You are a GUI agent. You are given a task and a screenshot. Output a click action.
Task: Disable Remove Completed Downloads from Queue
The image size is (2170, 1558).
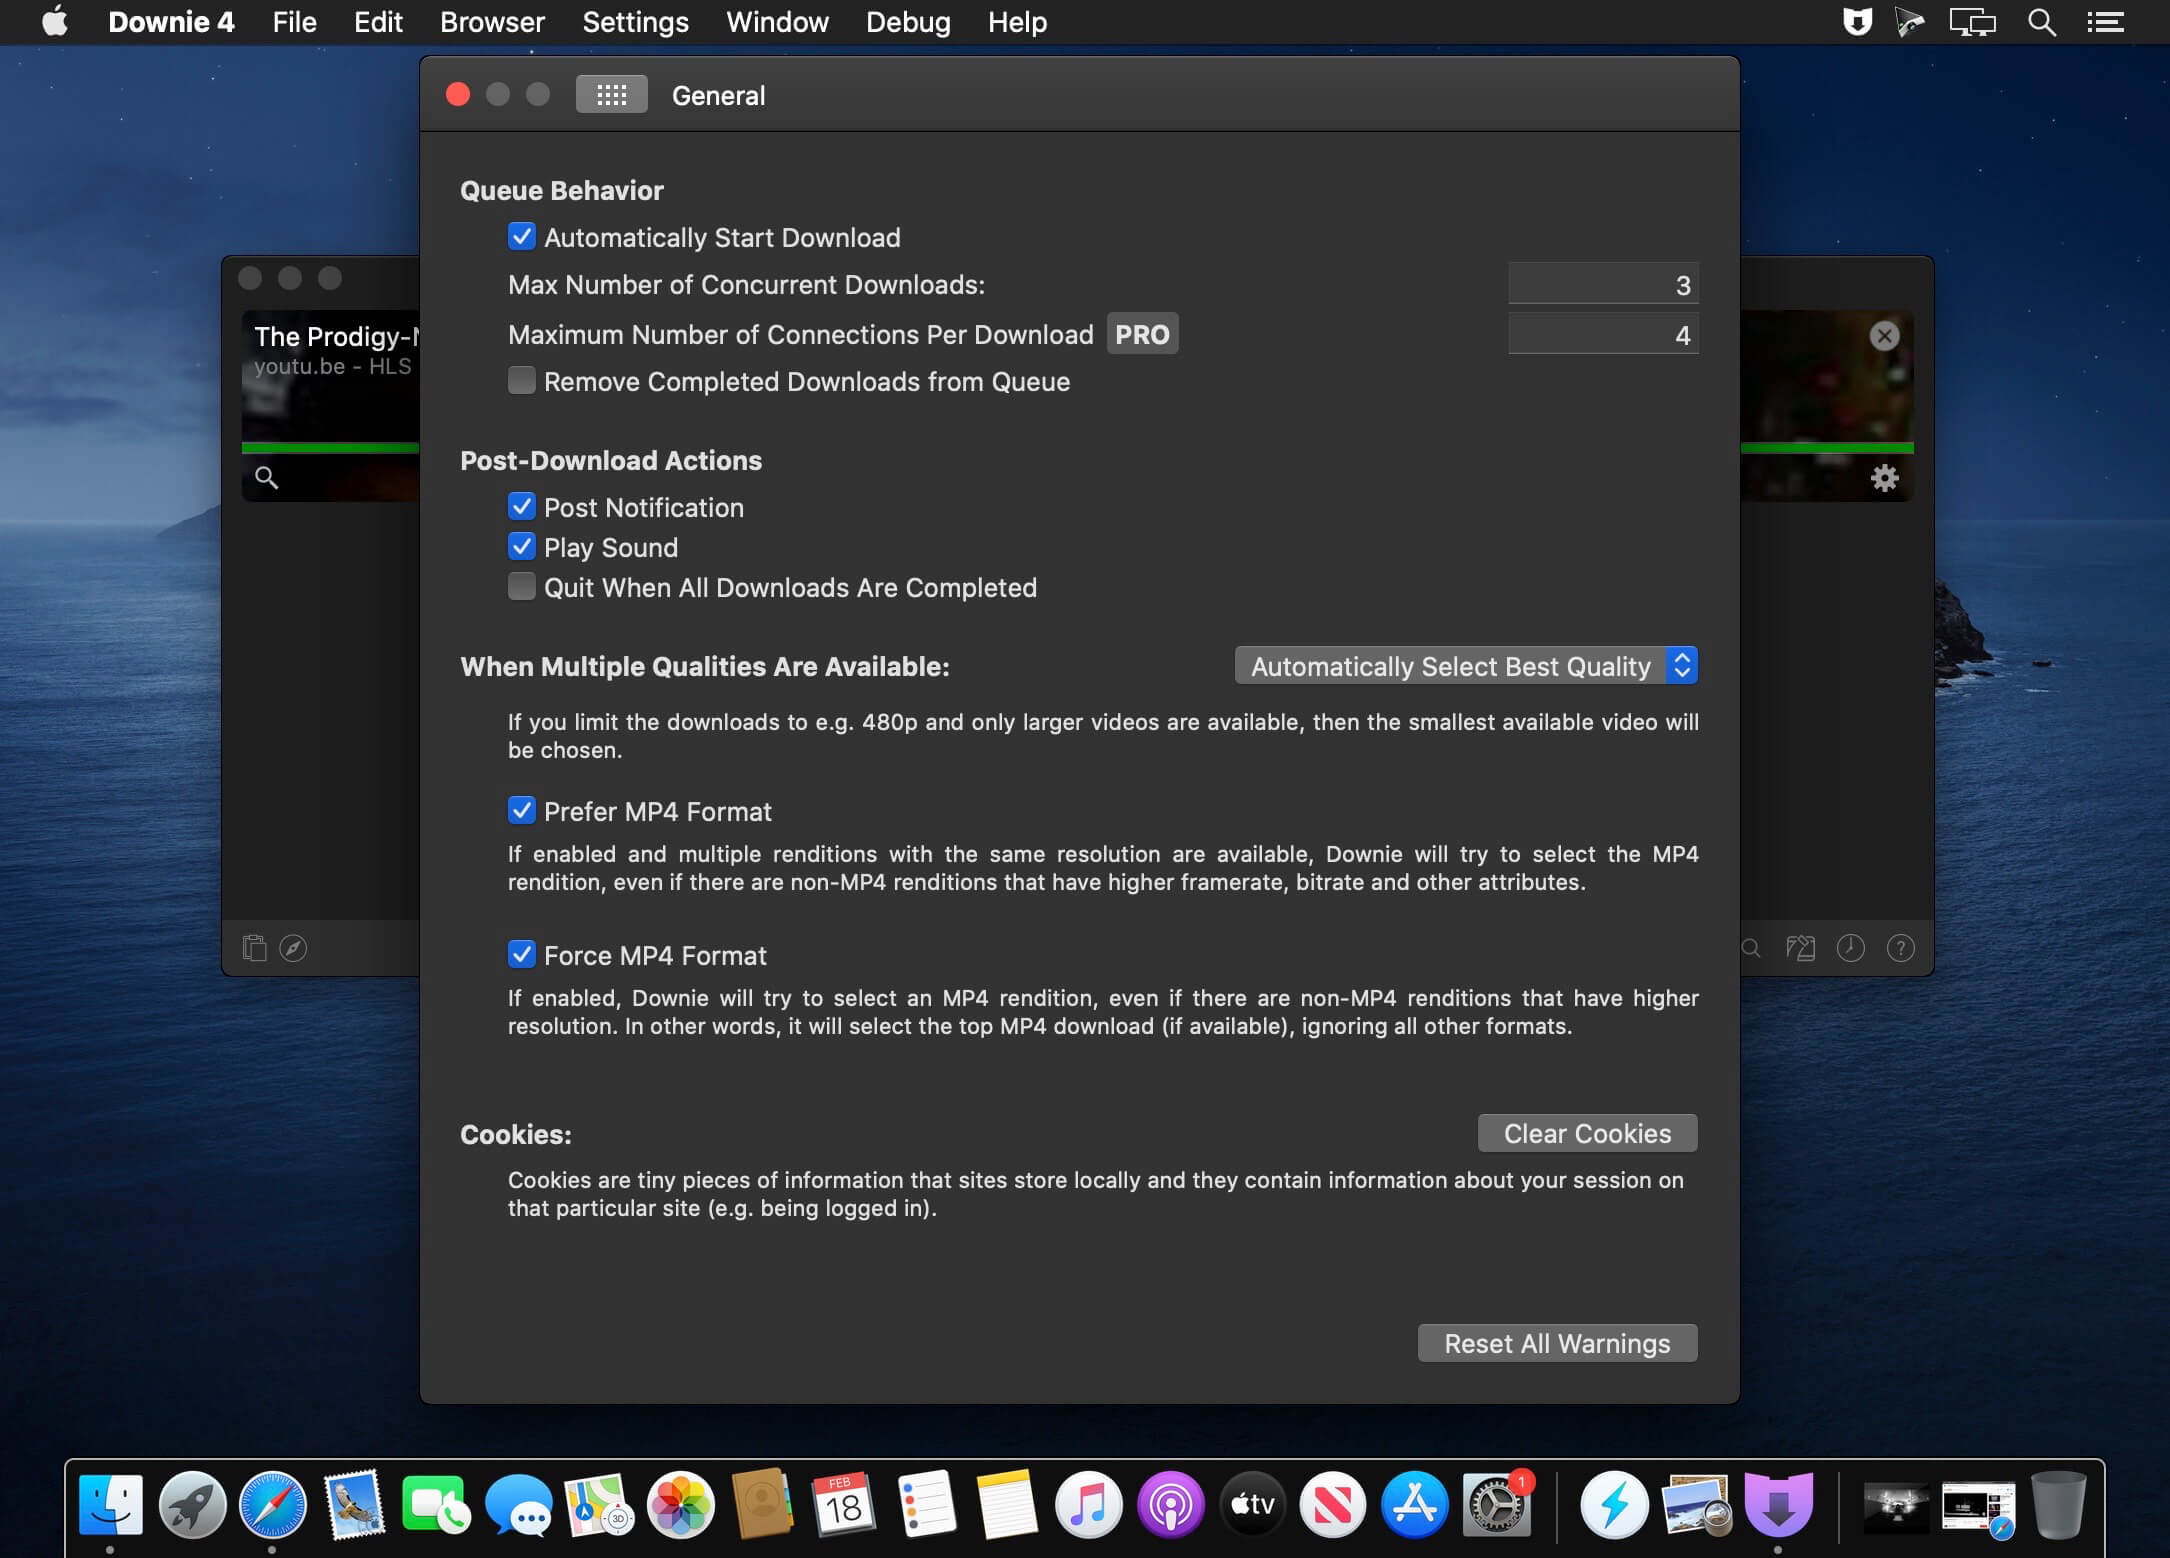coord(521,381)
